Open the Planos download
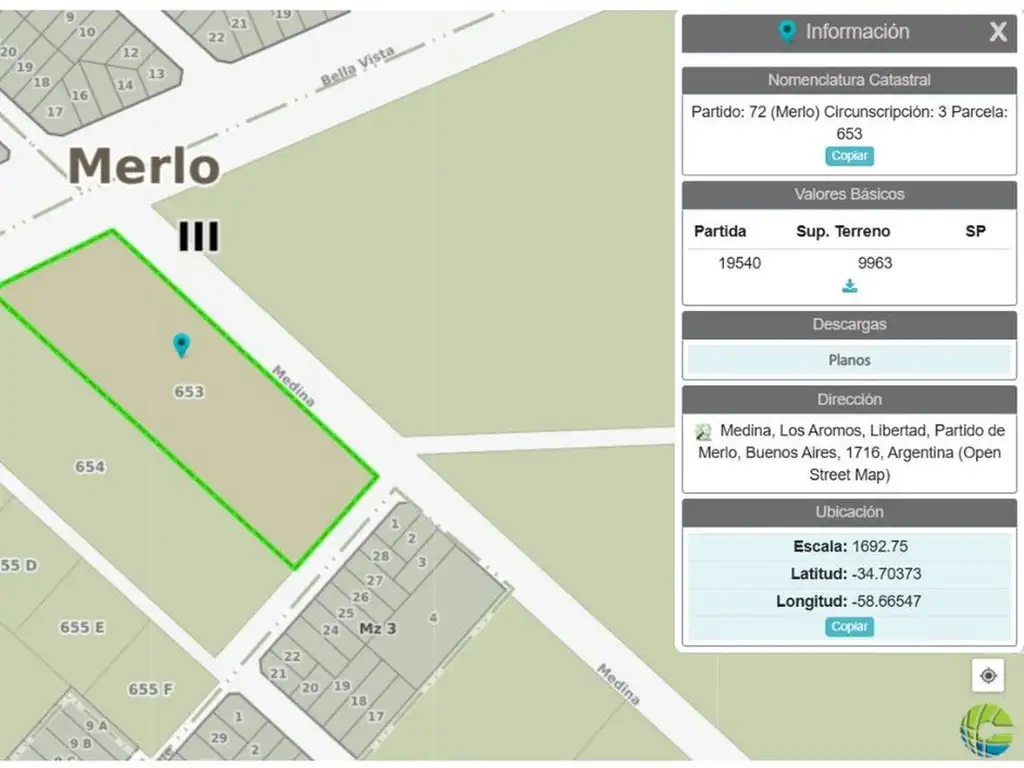Image resolution: width=1024 pixels, height=768 pixels. tap(849, 360)
